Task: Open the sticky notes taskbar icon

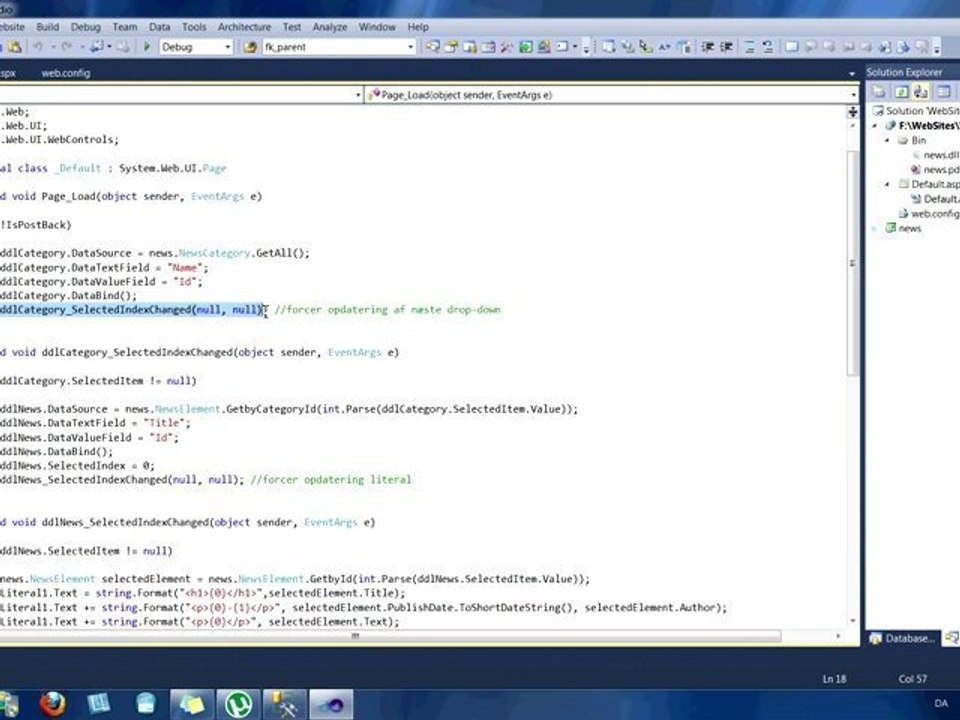Action: (x=192, y=704)
